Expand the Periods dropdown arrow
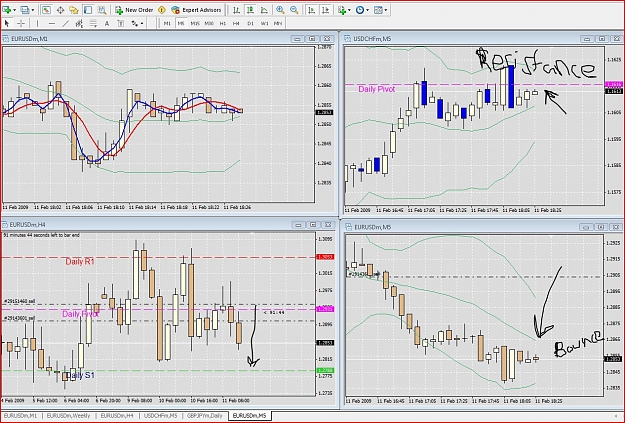 point(368,10)
